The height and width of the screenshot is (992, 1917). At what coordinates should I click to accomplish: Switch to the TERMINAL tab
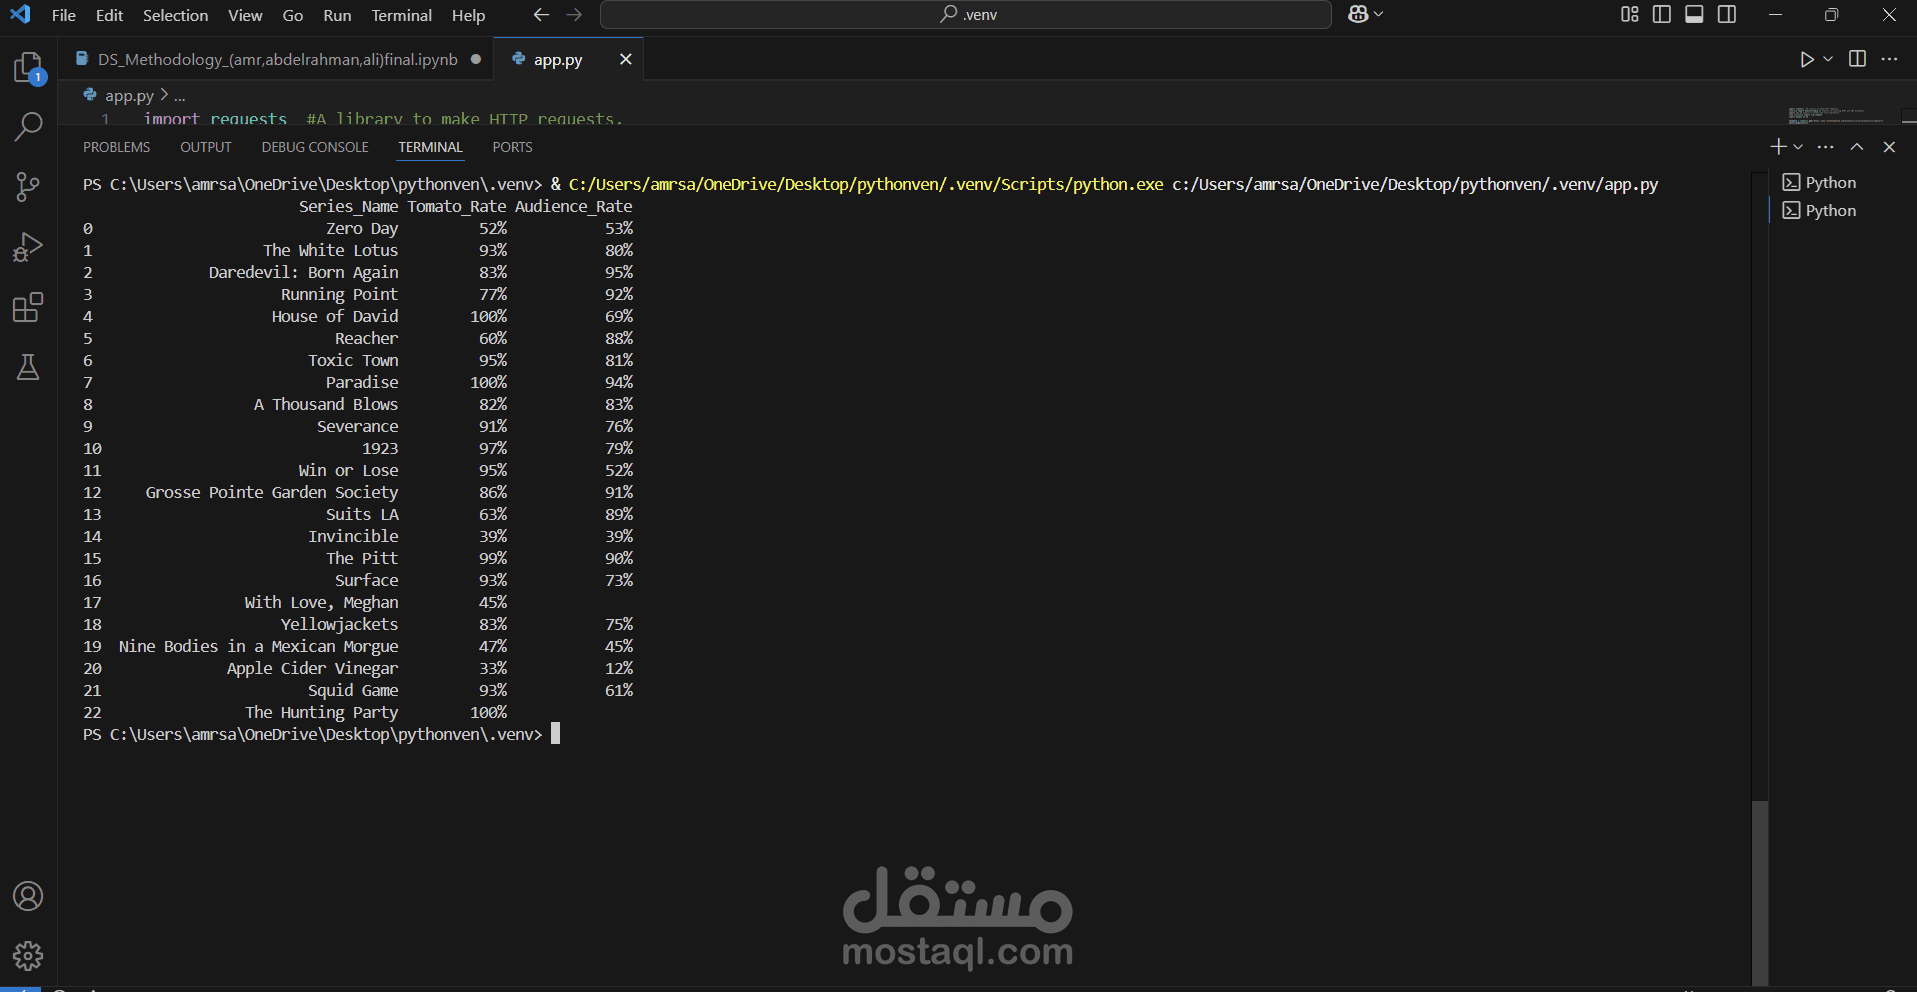(x=430, y=147)
